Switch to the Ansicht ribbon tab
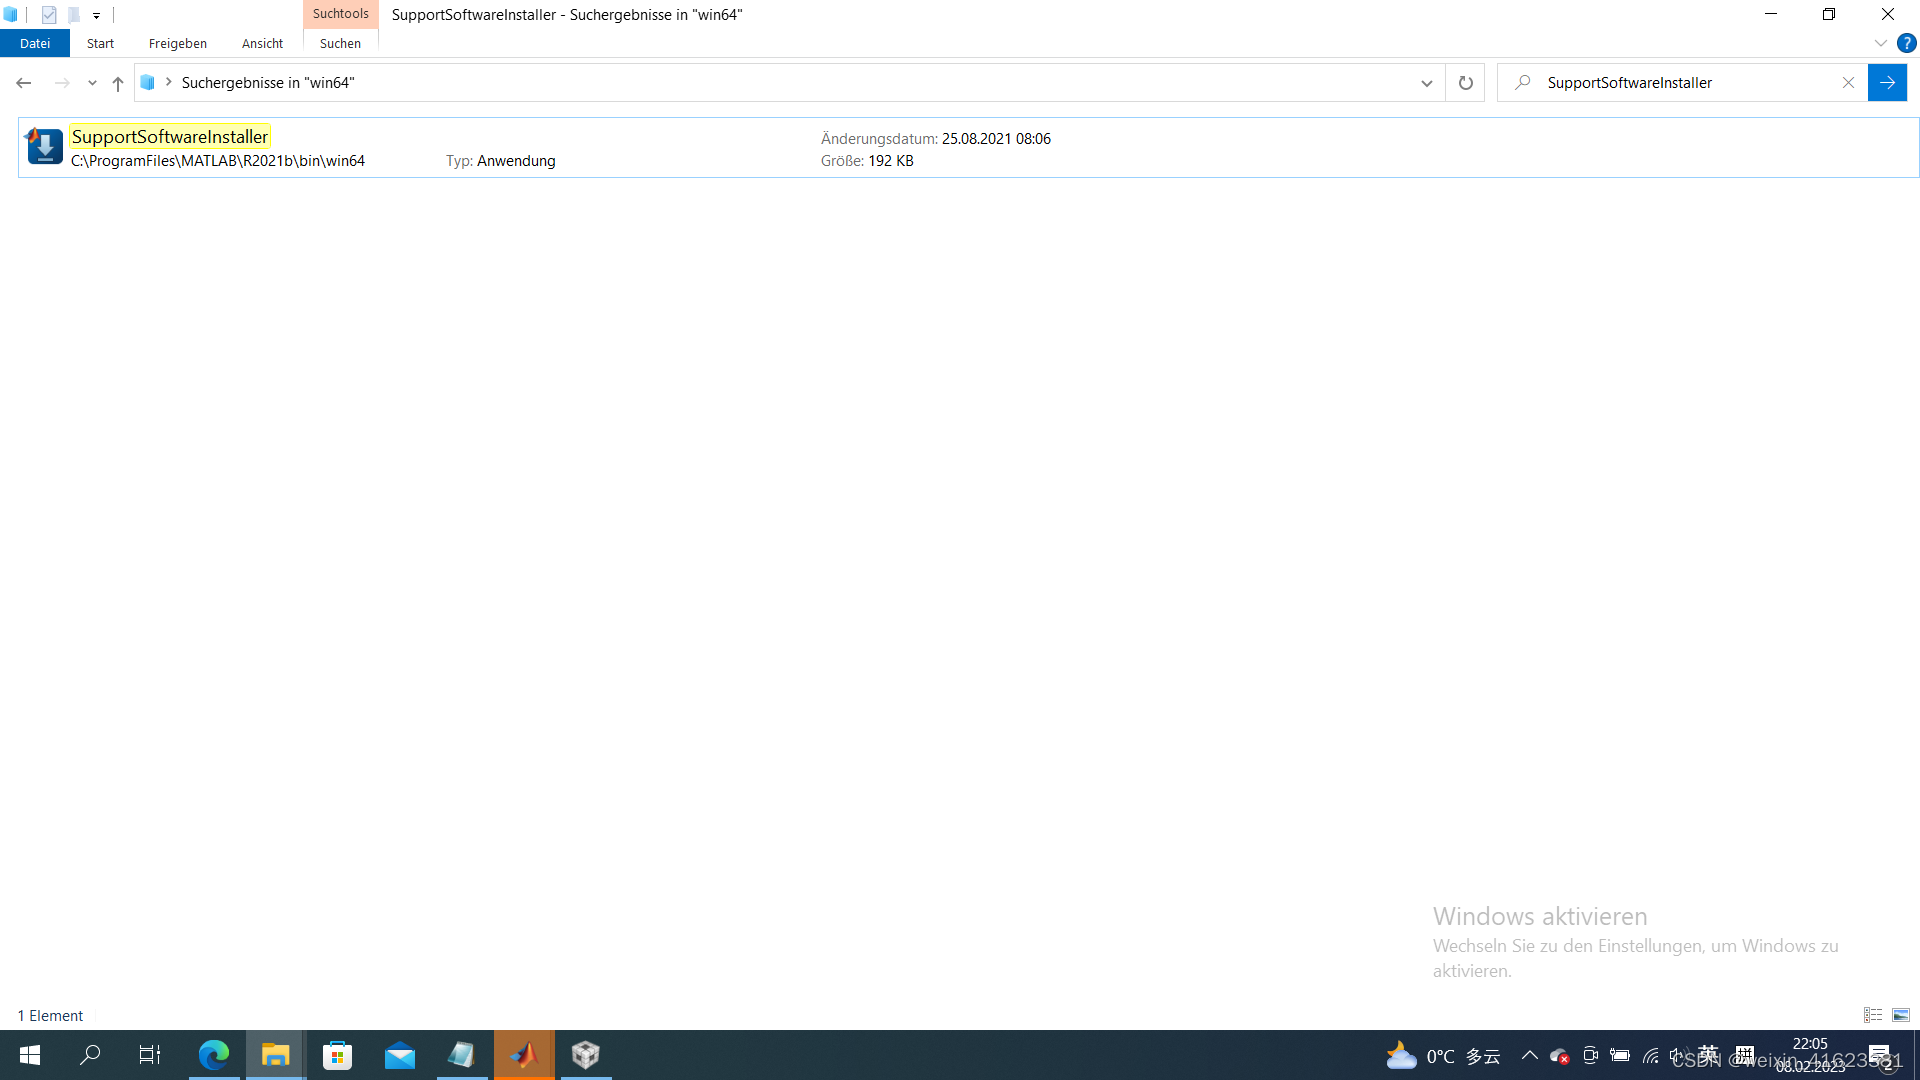1920x1080 pixels. click(261, 43)
